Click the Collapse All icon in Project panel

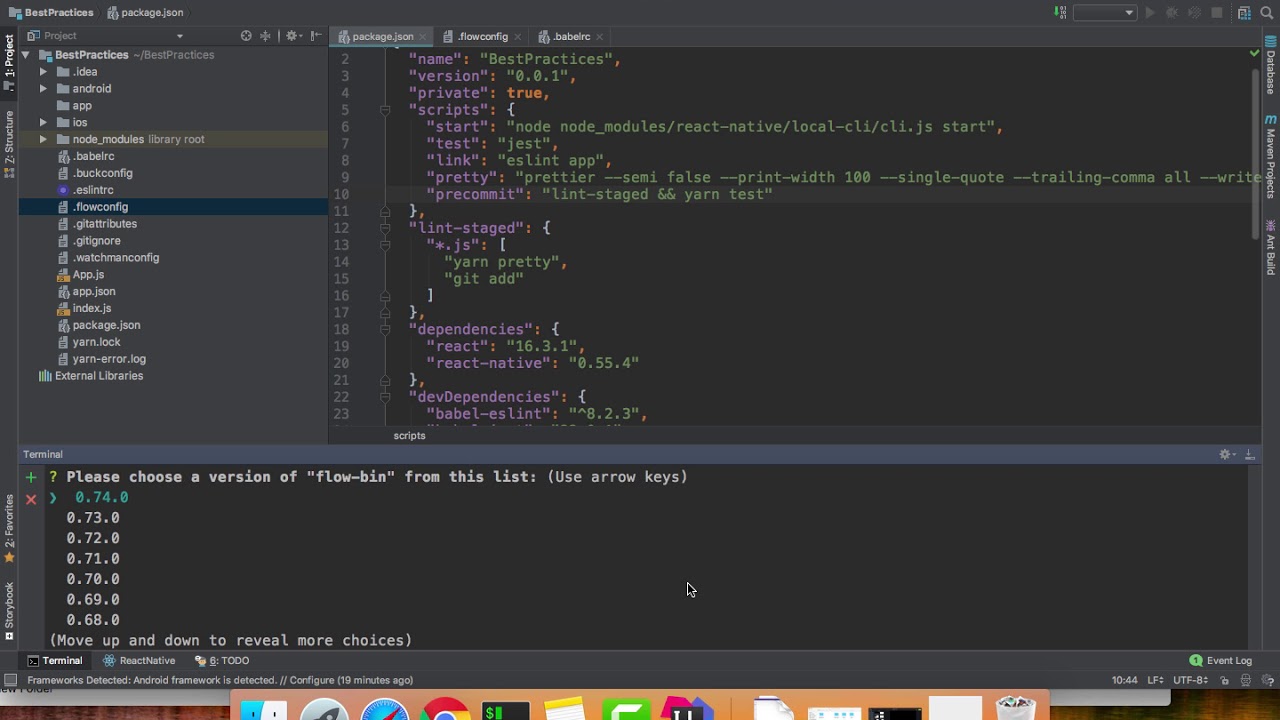click(x=266, y=36)
